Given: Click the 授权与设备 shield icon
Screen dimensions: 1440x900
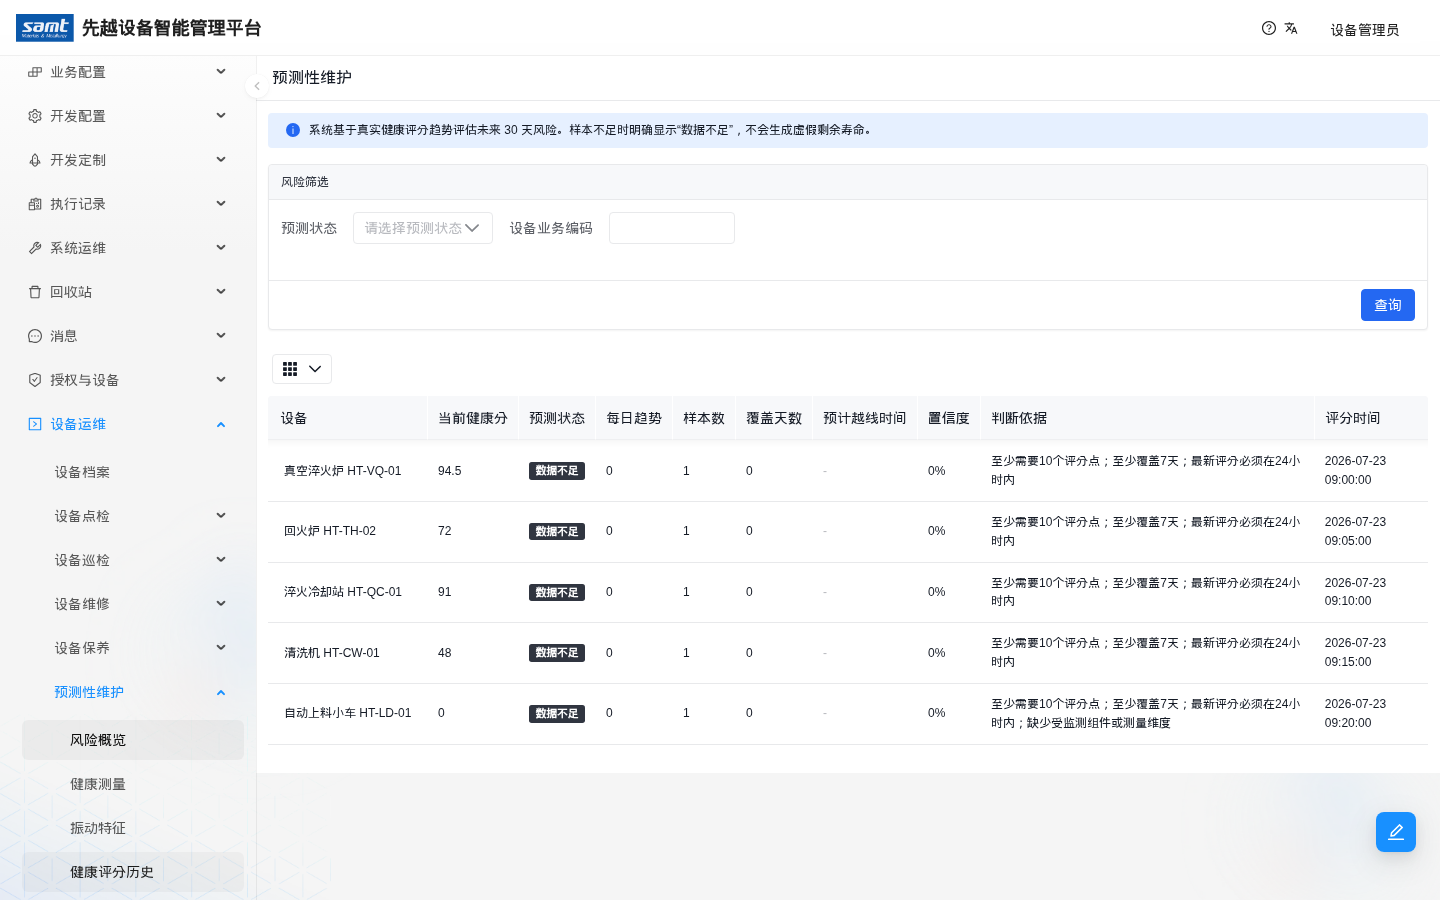Looking at the screenshot, I should pyautogui.click(x=35, y=380).
